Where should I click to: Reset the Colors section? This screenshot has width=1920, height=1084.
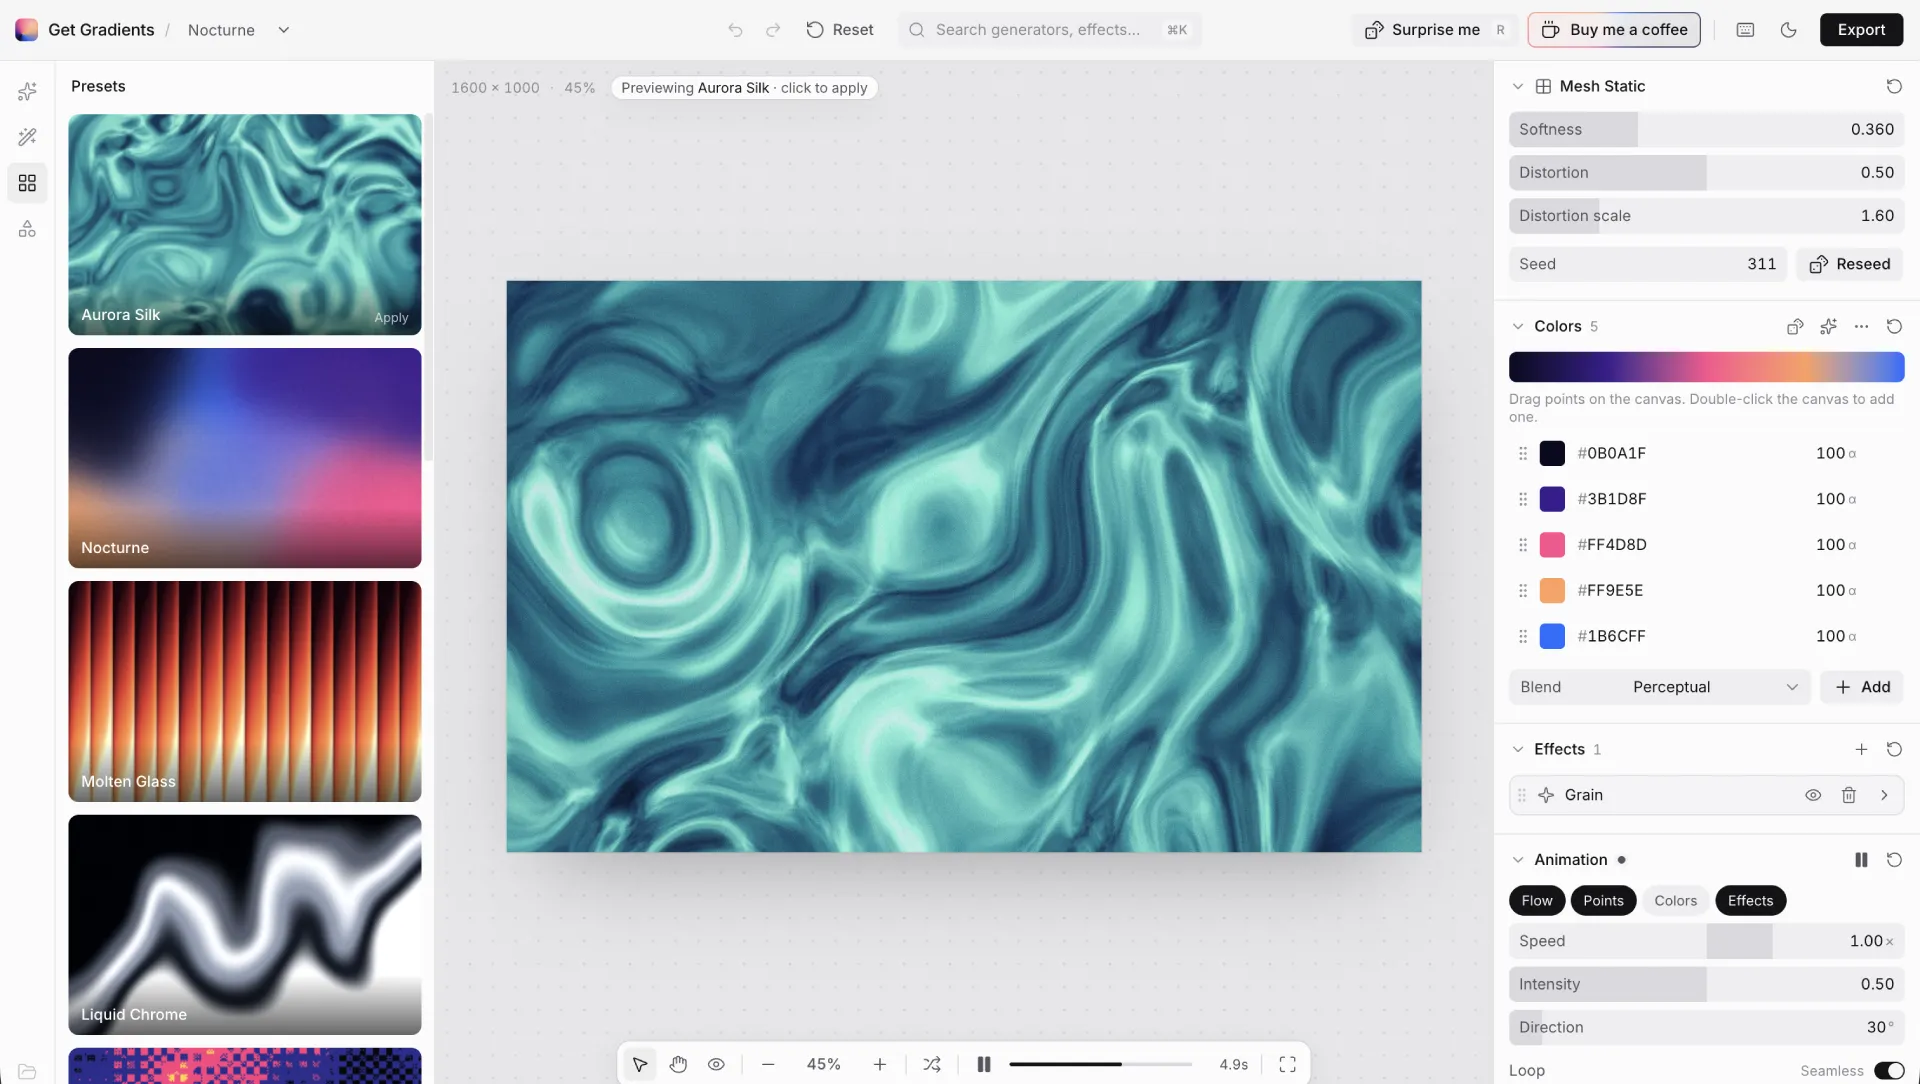click(x=1894, y=326)
